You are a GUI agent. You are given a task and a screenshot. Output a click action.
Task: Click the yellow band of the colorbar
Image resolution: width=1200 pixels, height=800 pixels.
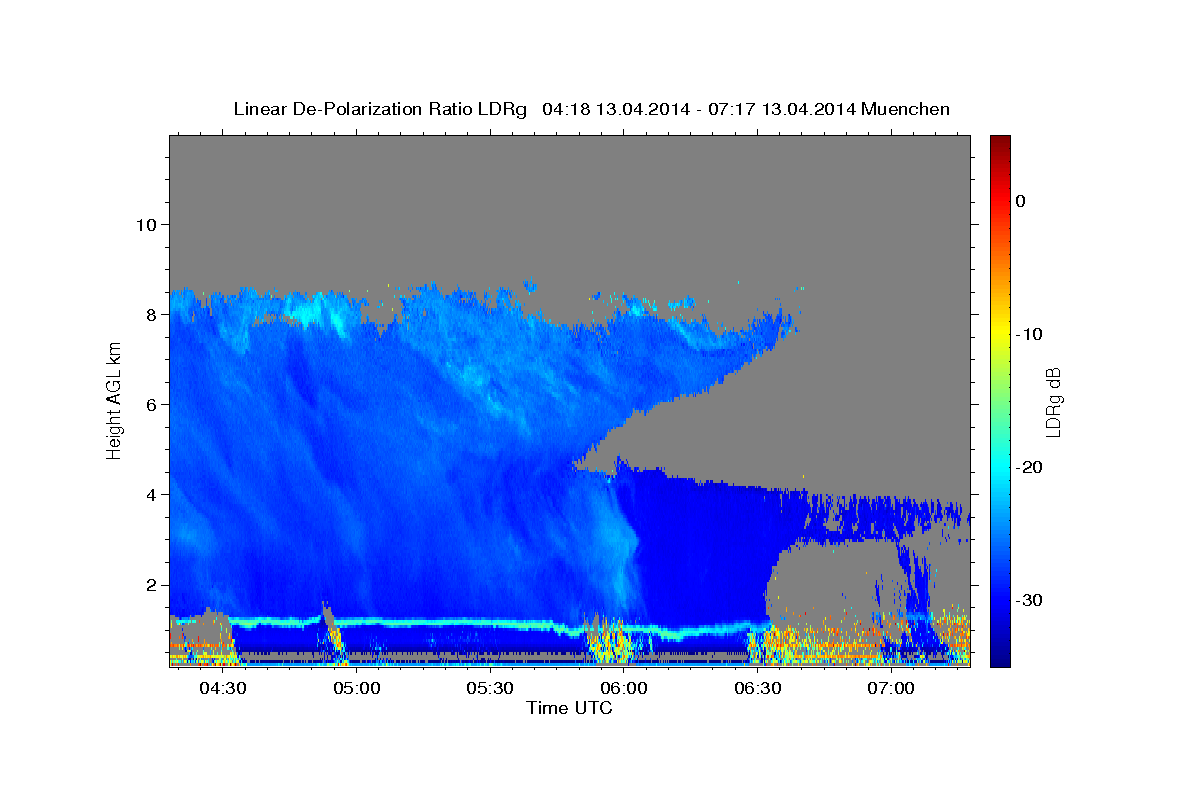click(x=1000, y=334)
